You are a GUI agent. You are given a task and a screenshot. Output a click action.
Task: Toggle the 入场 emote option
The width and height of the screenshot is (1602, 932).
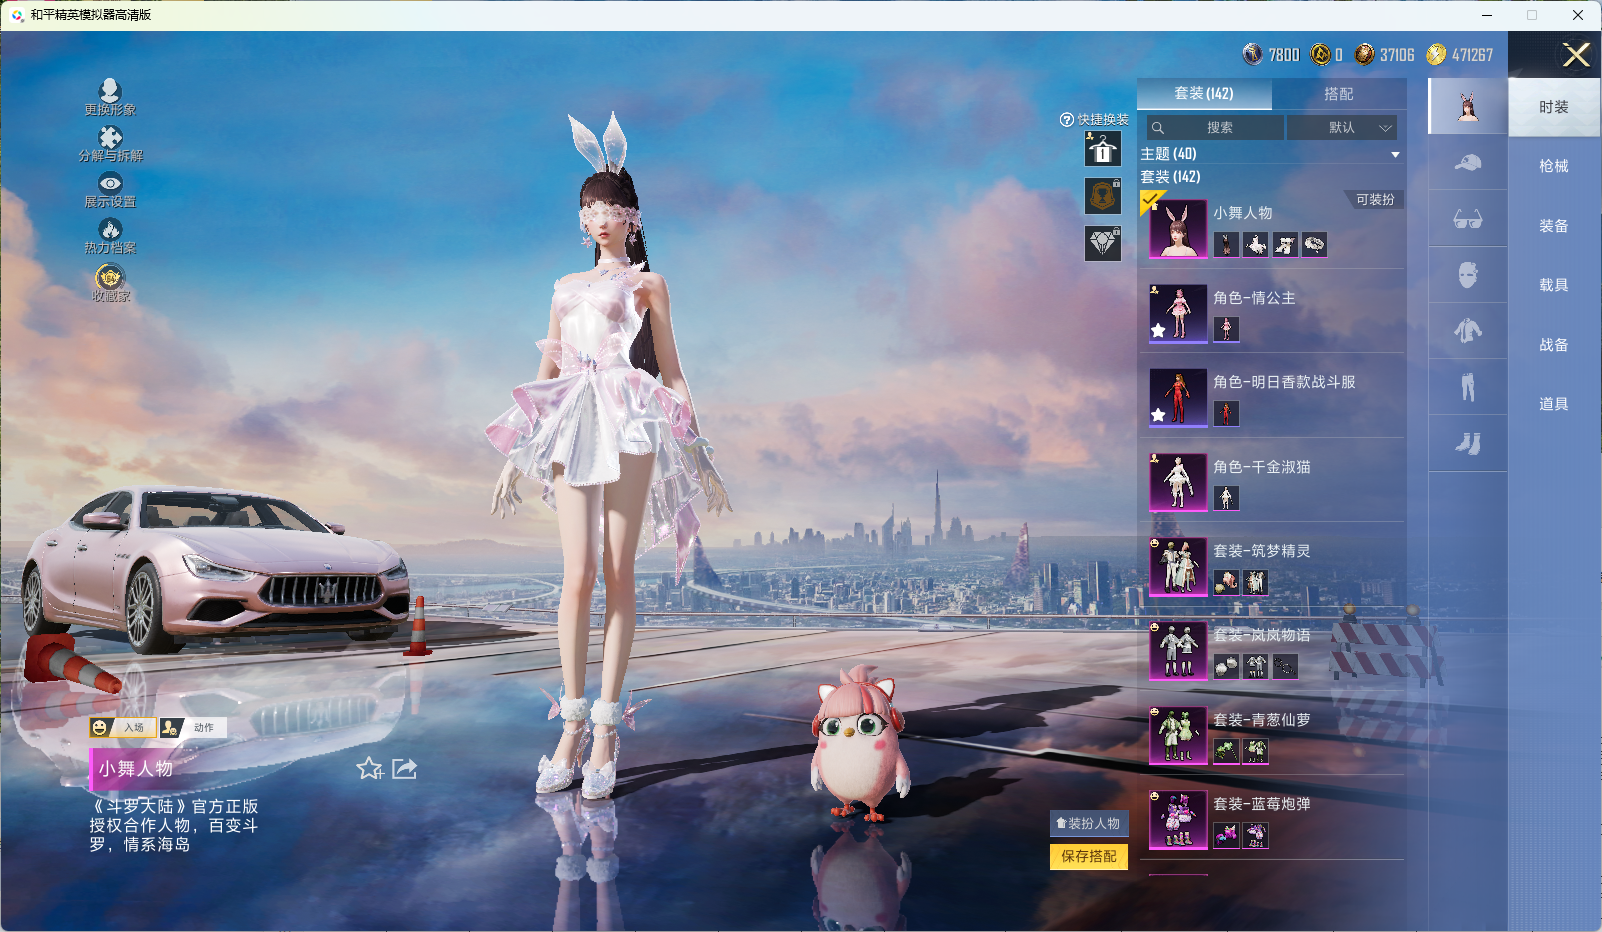(x=123, y=728)
